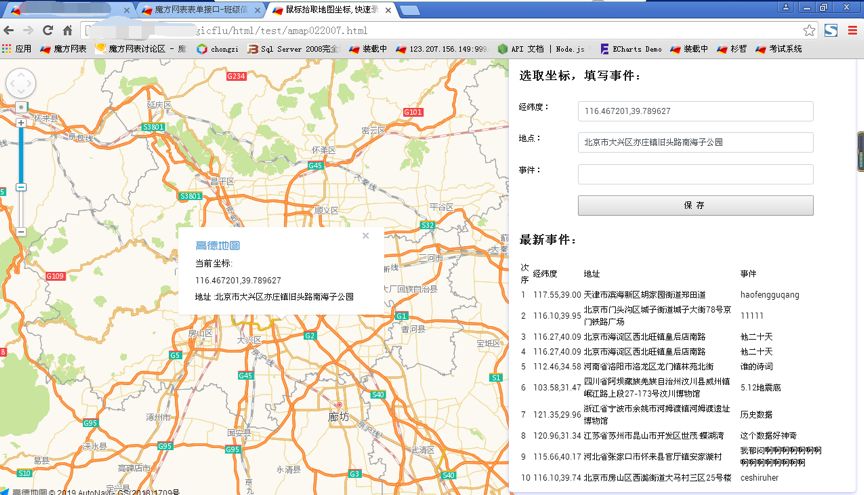Click the 103.58,31.47 coordinate cell
This screenshot has width=864, height=495.
tap(557, 388)
